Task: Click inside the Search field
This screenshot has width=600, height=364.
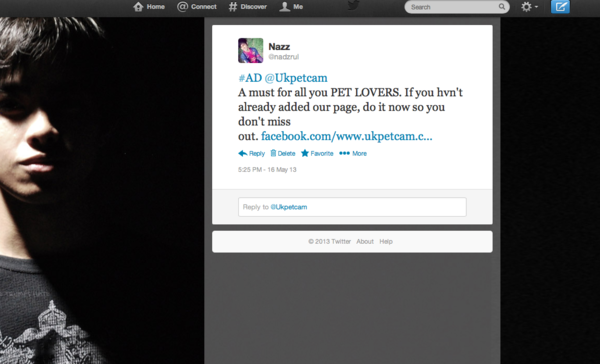Action: click(457, 7)
